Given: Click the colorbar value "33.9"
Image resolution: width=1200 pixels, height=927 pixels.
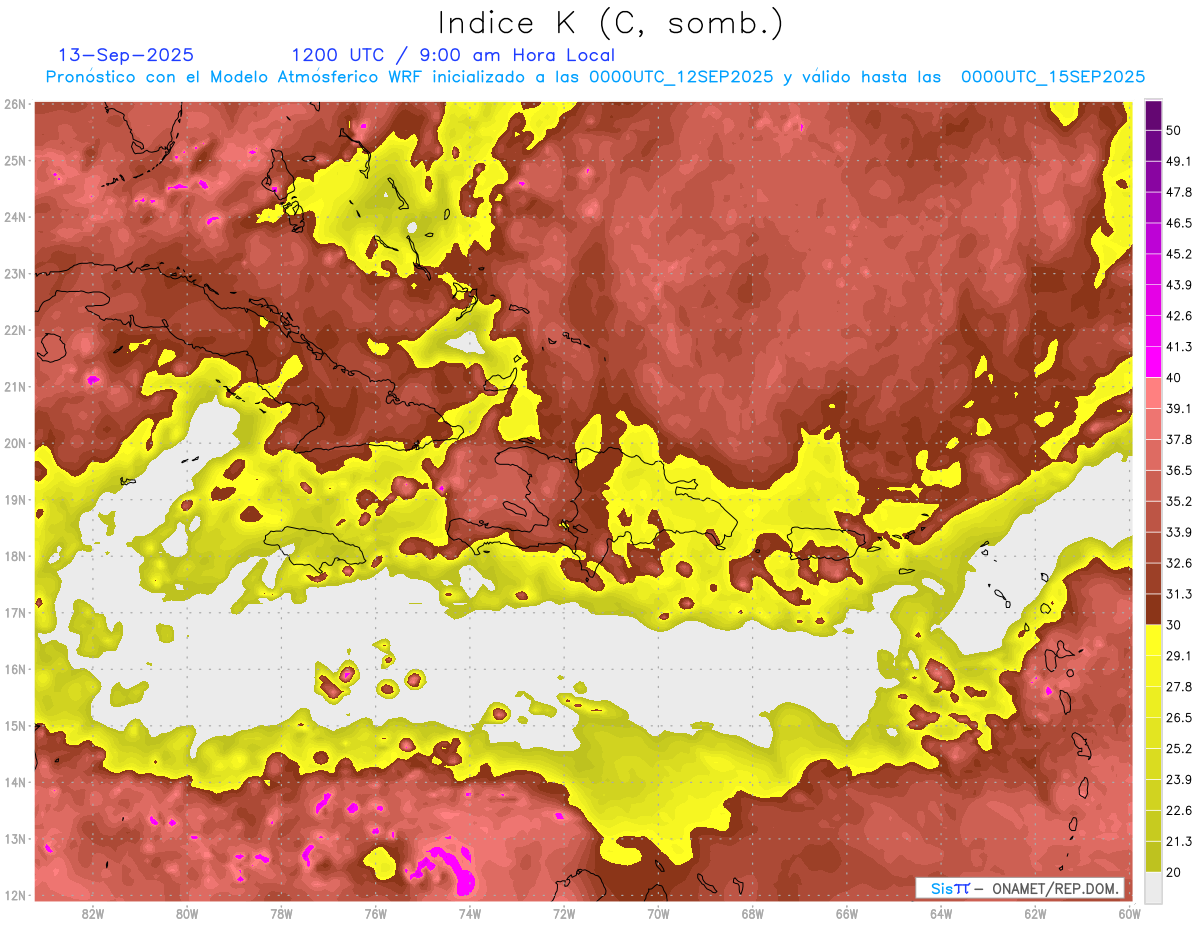Looking at the screenshot, I should pyautogui.click(x=1179, y=532).
